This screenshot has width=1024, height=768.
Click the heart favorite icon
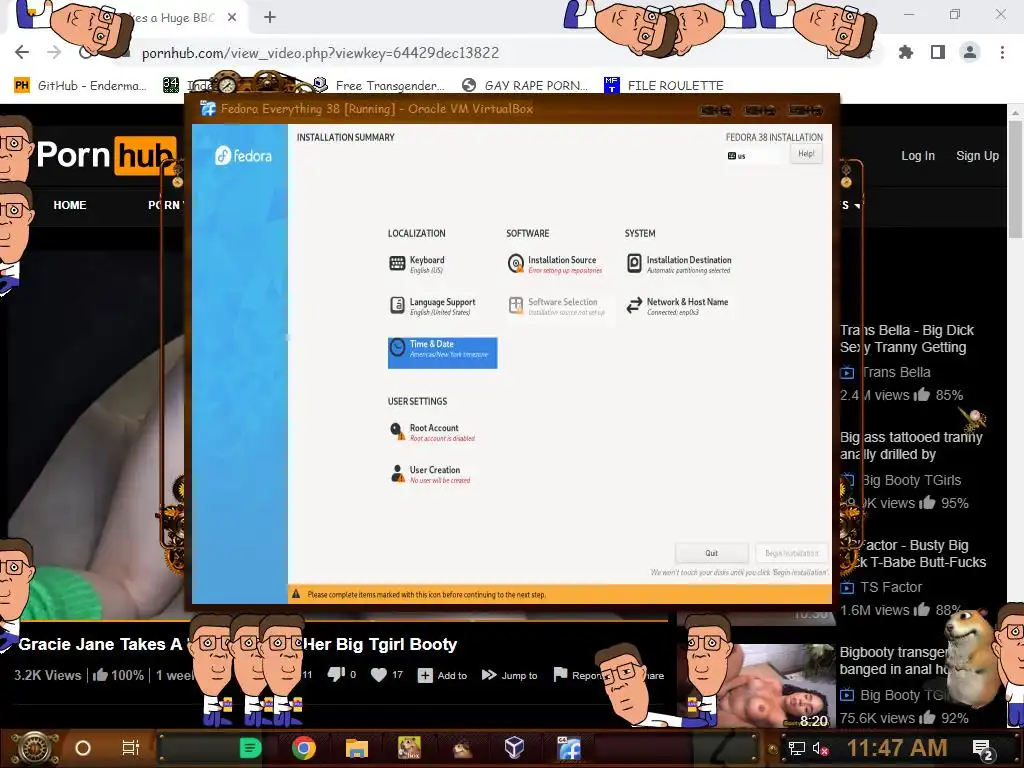tap(379, 675)
